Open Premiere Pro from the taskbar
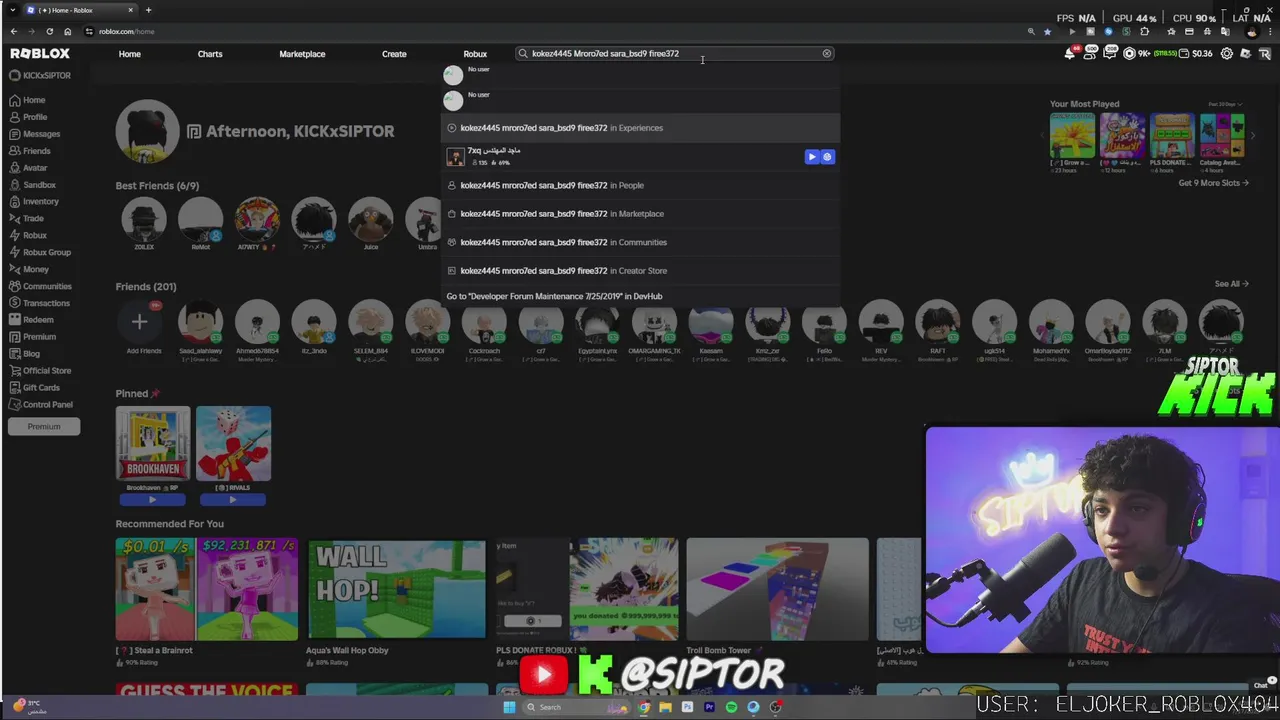 coord(709,707)
